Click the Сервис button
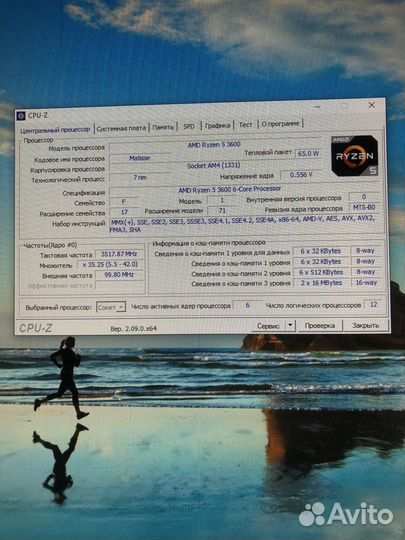The height and width of the screenshot is (540, 405). coord(268,326)
